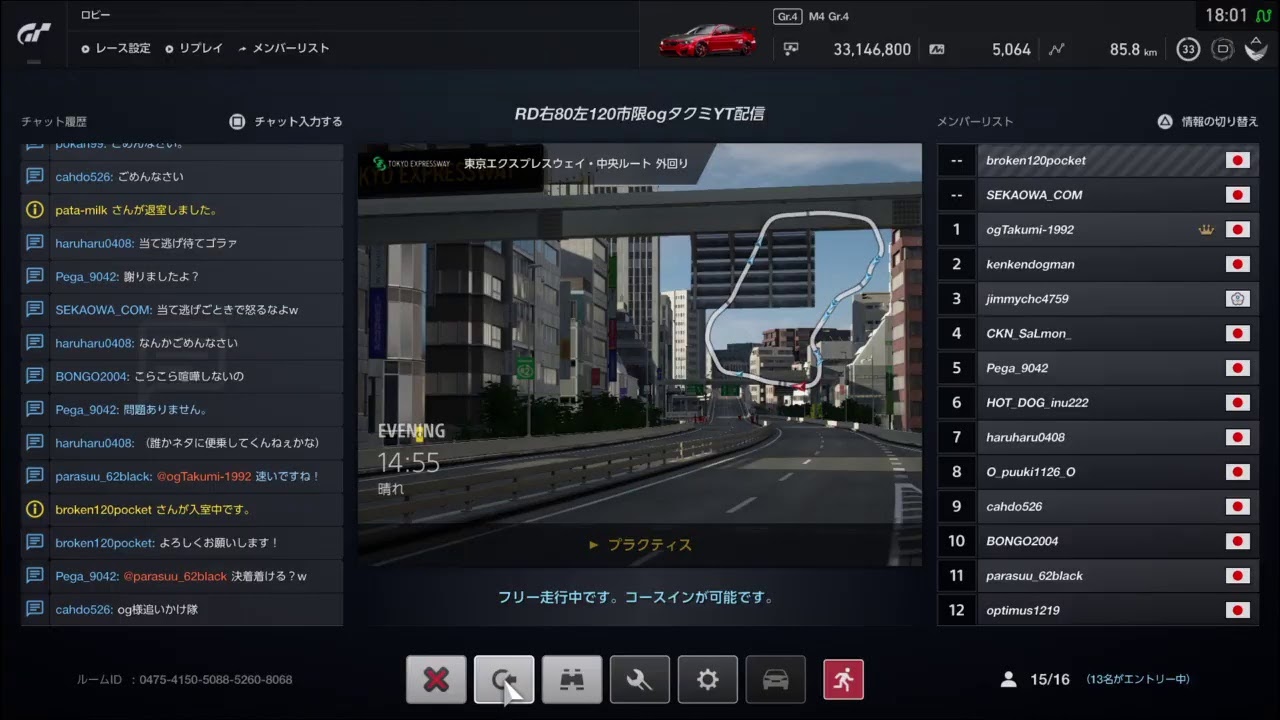Select member kenkendogman
The height and width of the screenshot is (720, 1280).
coord(1098,264)
